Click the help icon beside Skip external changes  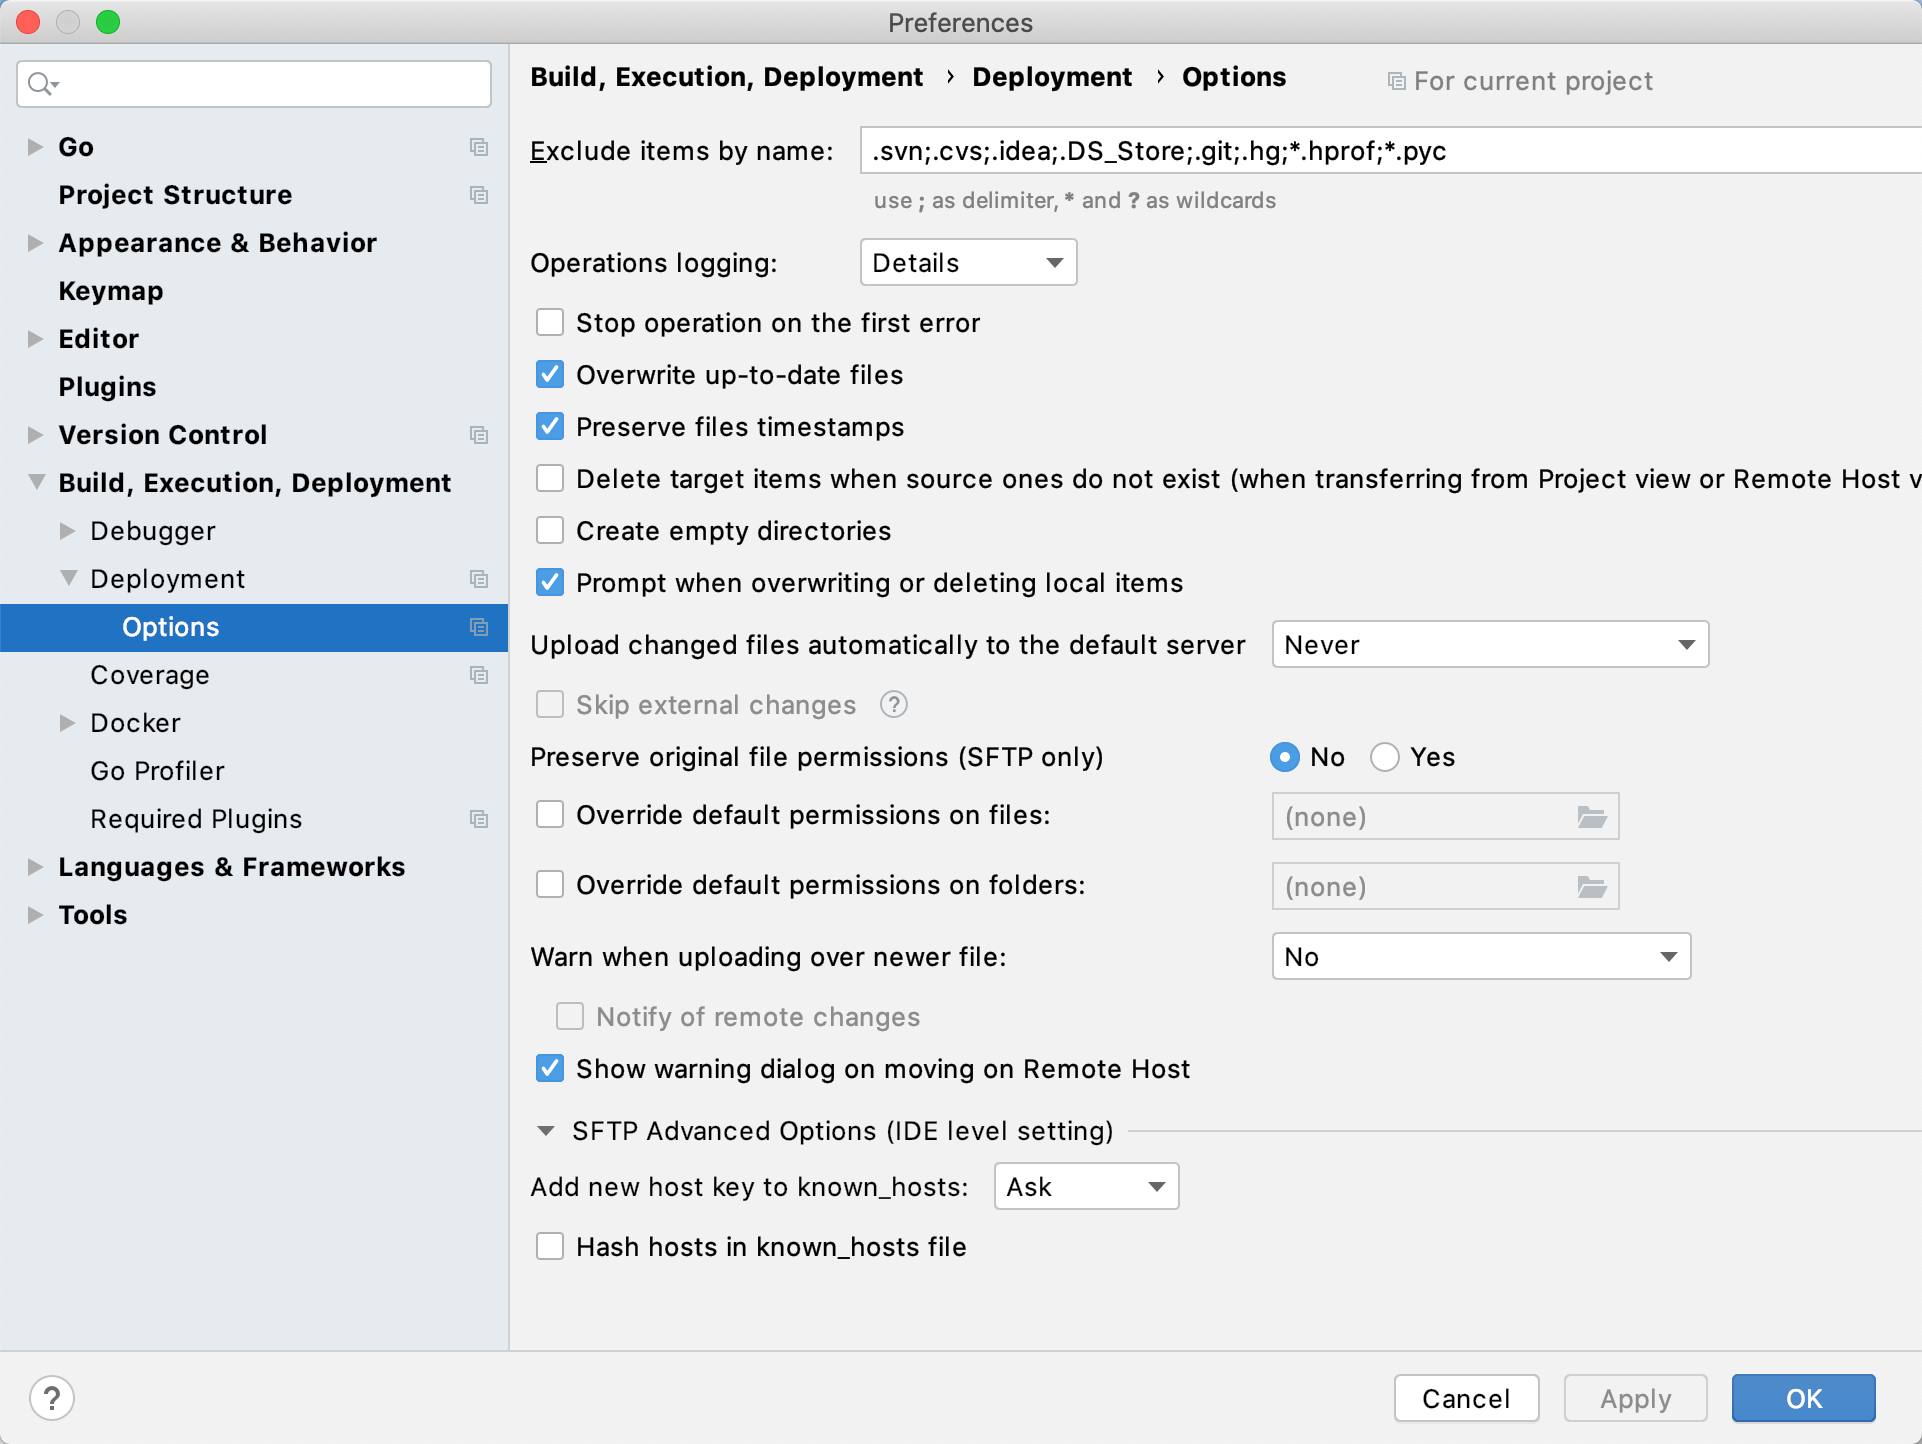[x=893, y=704]
